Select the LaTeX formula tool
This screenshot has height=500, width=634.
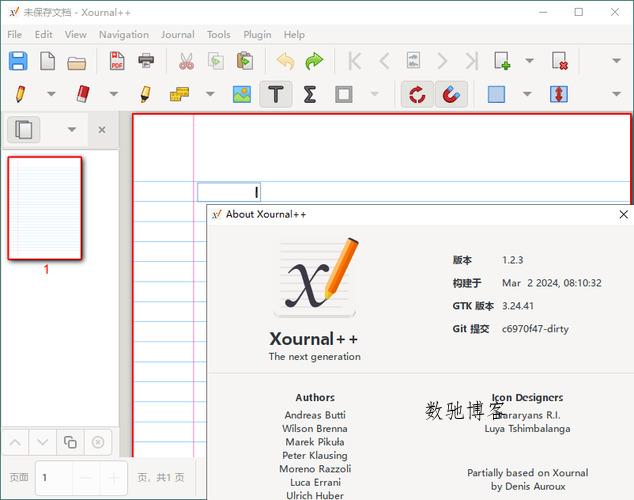310,94
